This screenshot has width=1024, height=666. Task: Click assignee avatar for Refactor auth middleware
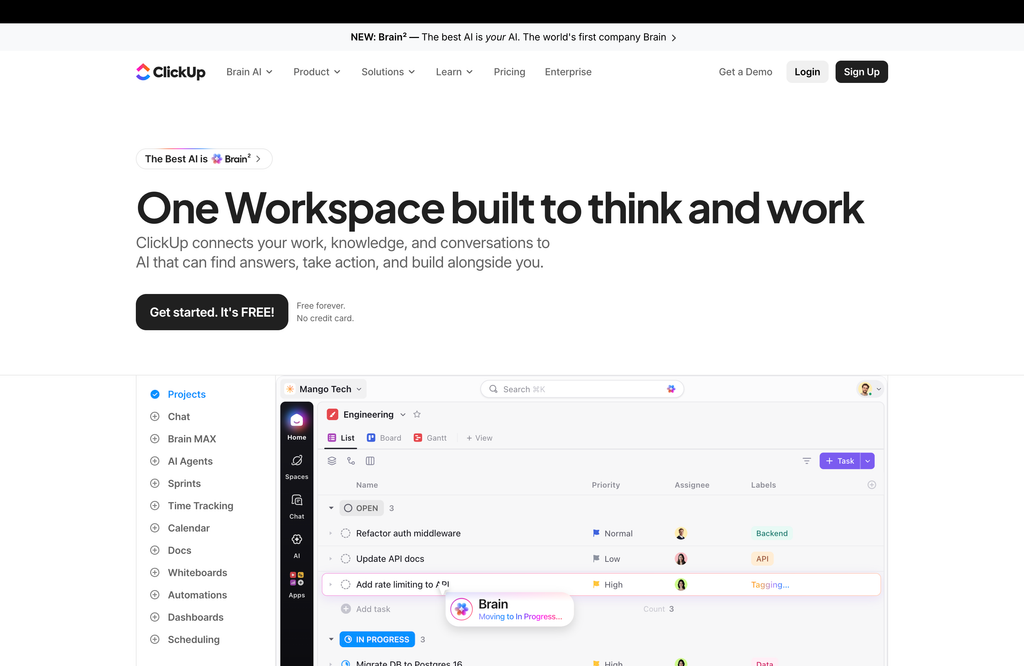coord(680,533)
